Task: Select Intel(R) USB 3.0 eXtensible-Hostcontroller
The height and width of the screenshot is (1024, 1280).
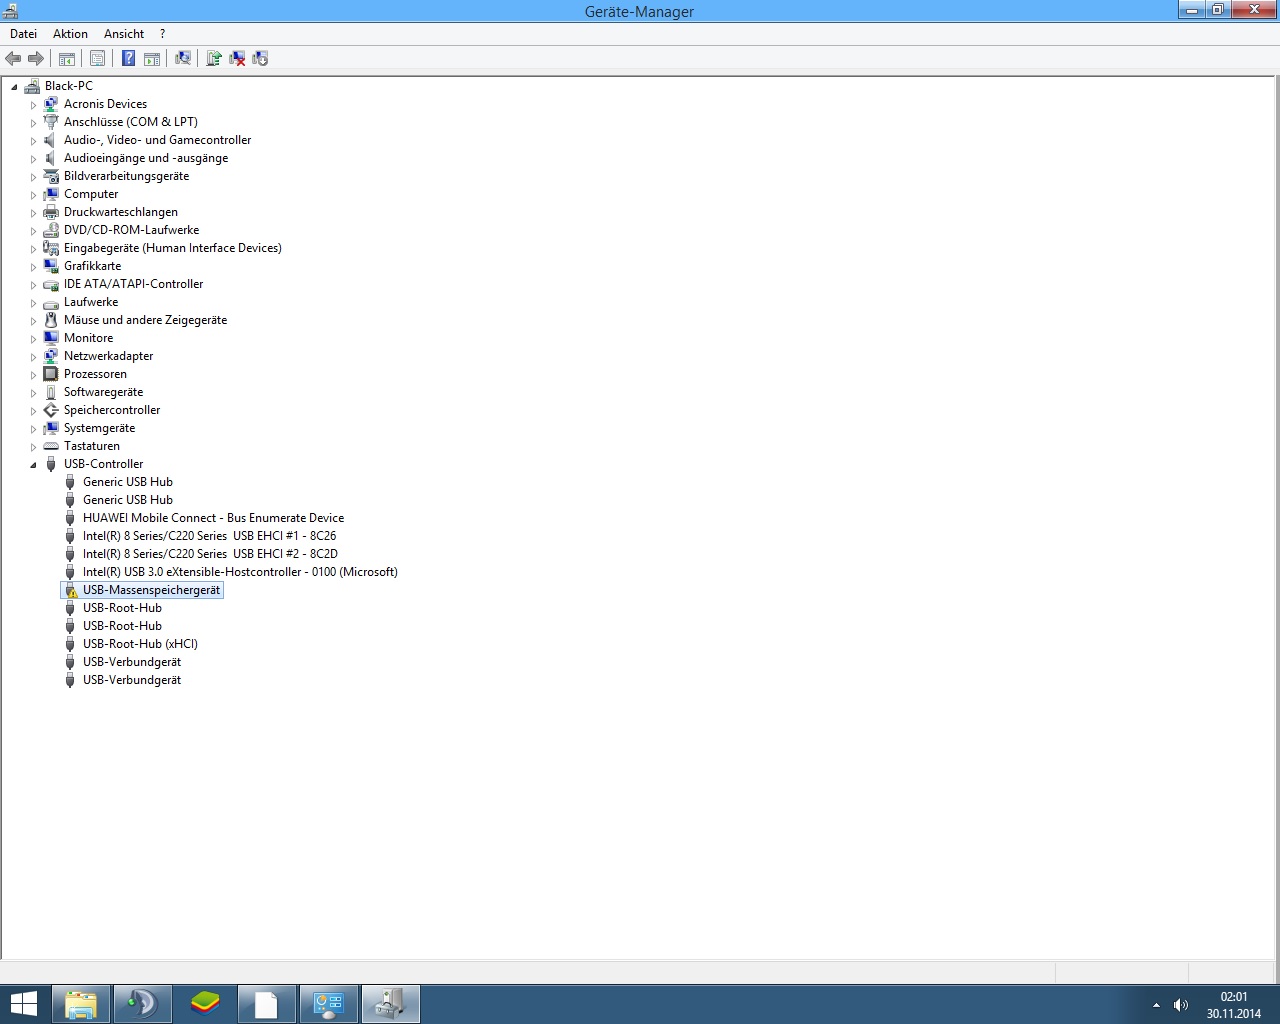Action: pos(240,572)
